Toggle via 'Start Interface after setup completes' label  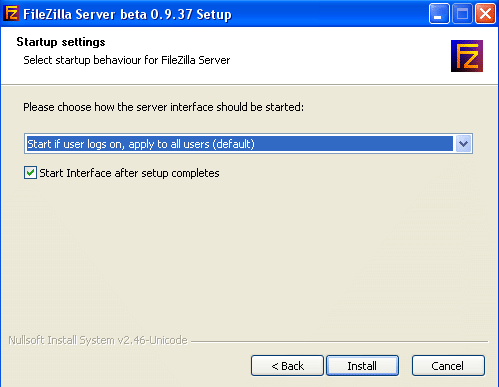129,173
